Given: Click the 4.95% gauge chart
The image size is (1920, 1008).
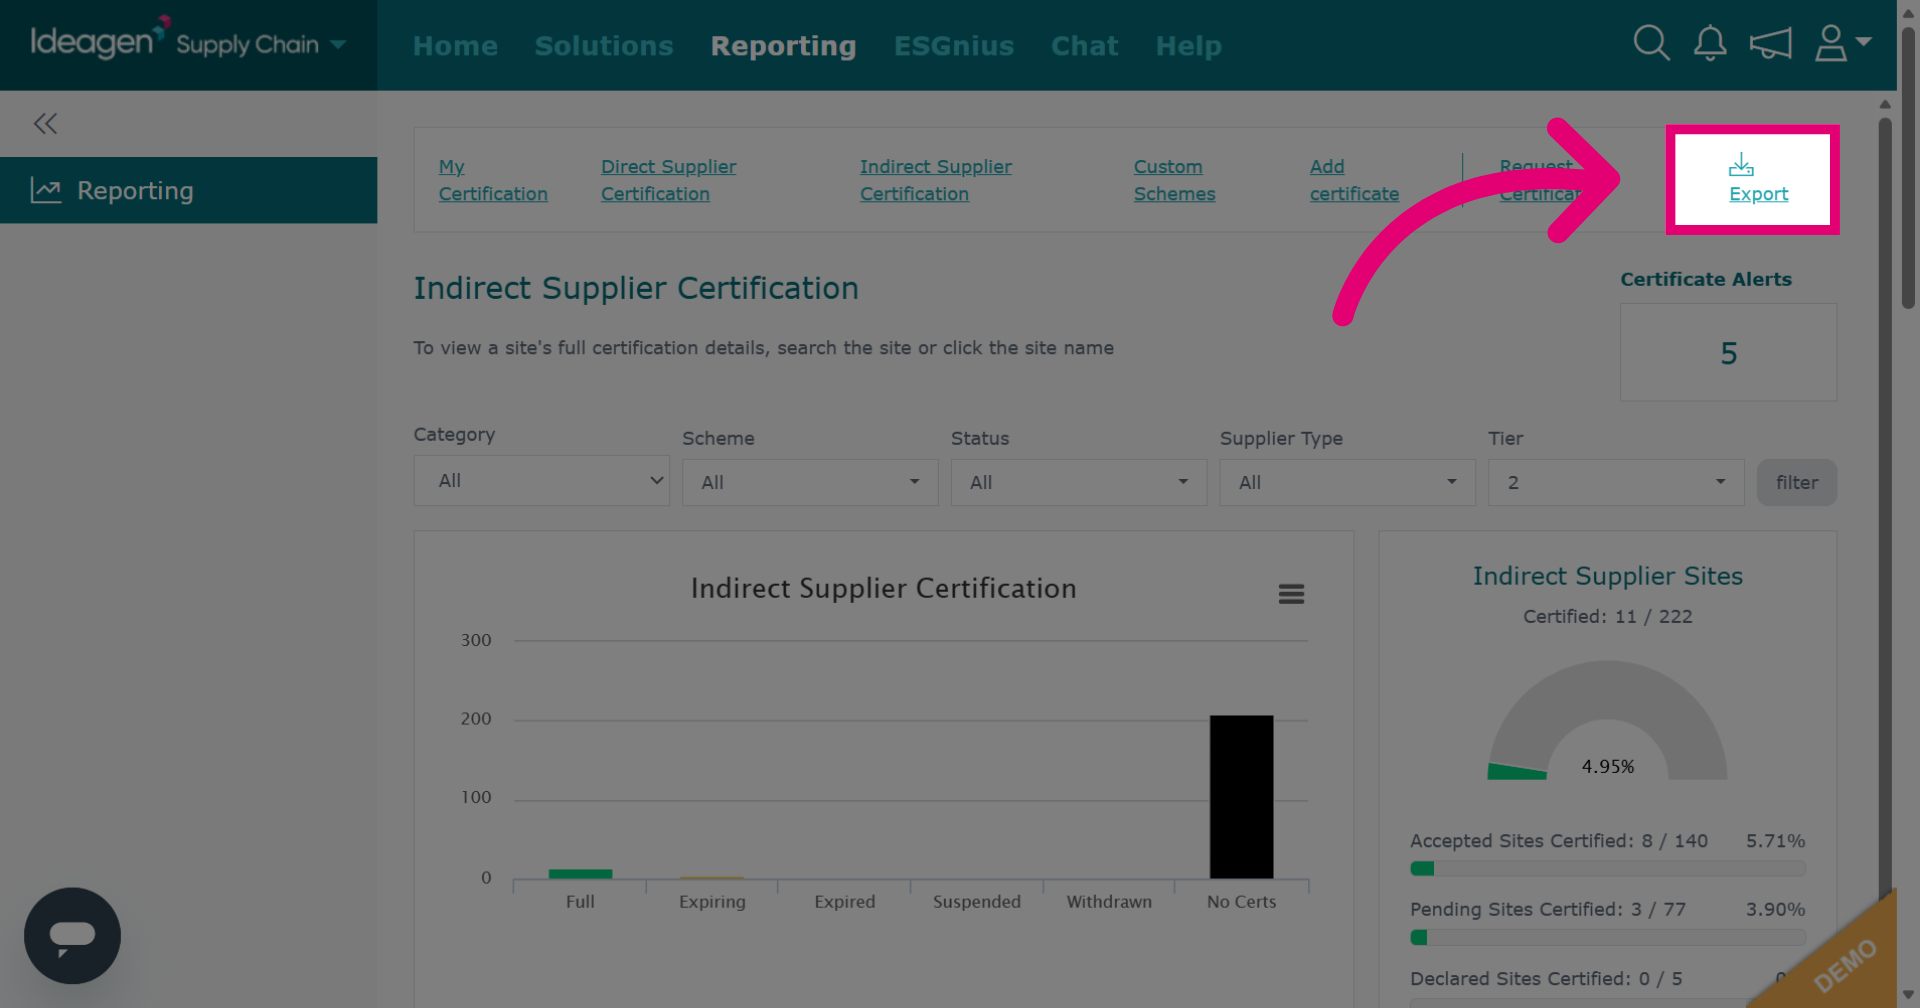Looking at the screenshot, I should pyautogui.click(x=1607, y=720).
